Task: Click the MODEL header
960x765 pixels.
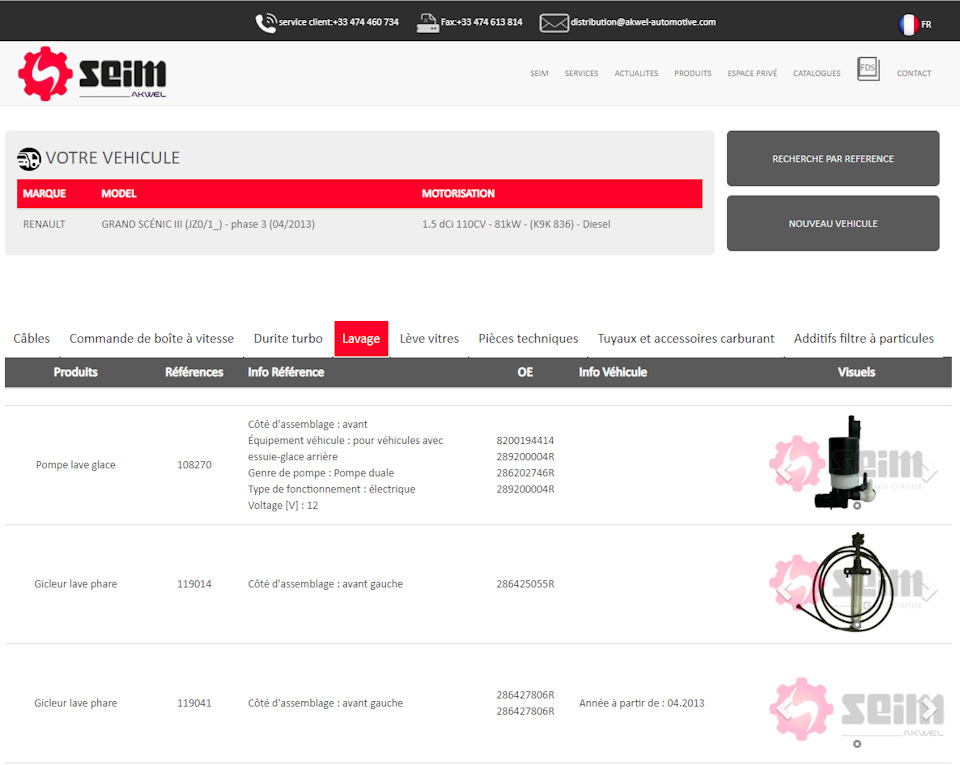Action: 119,193
